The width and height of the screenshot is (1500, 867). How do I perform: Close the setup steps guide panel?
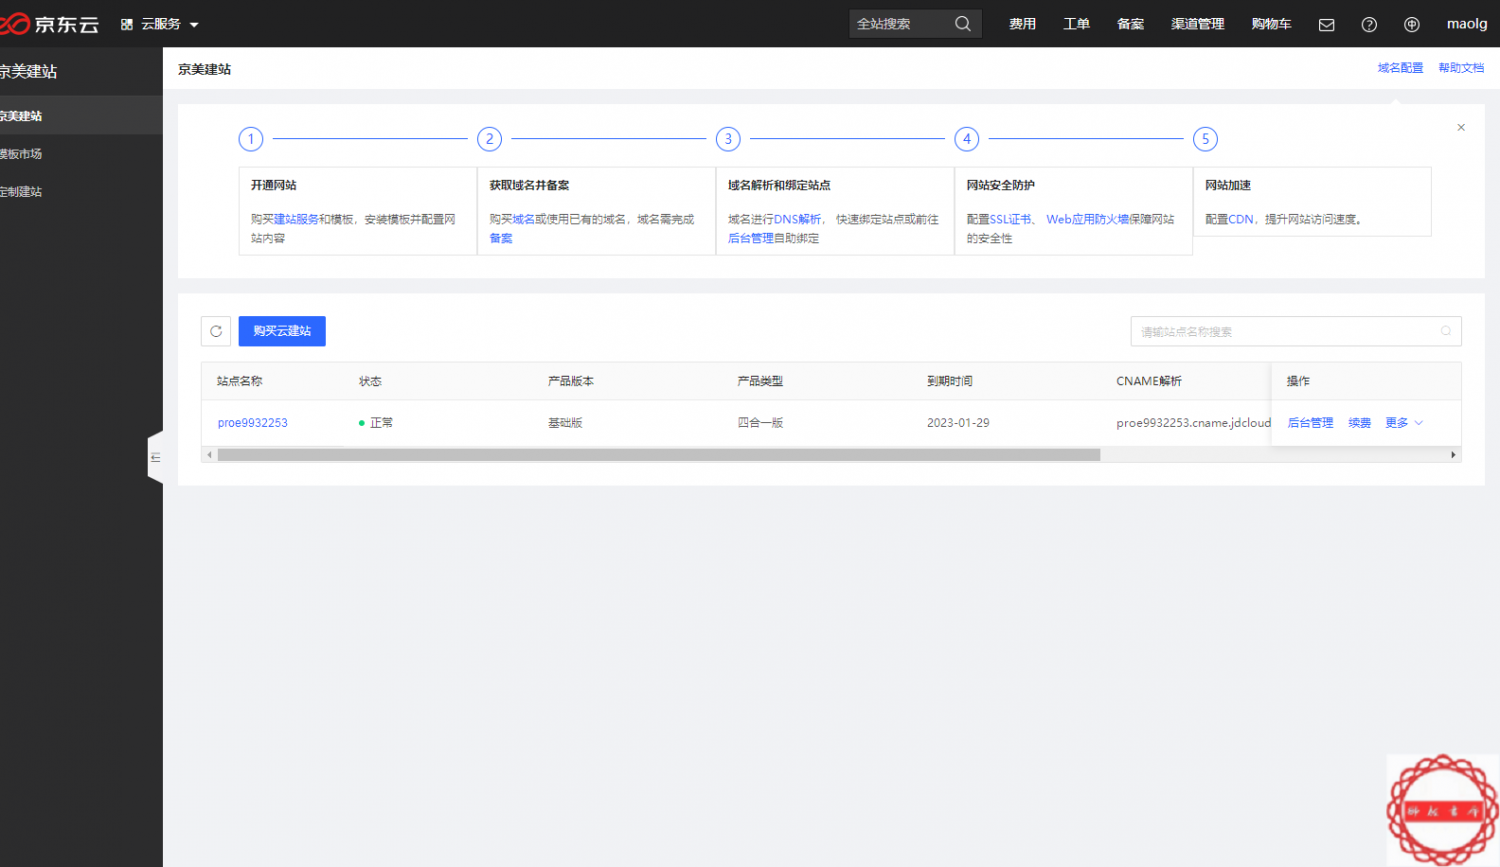[1461, 128]
